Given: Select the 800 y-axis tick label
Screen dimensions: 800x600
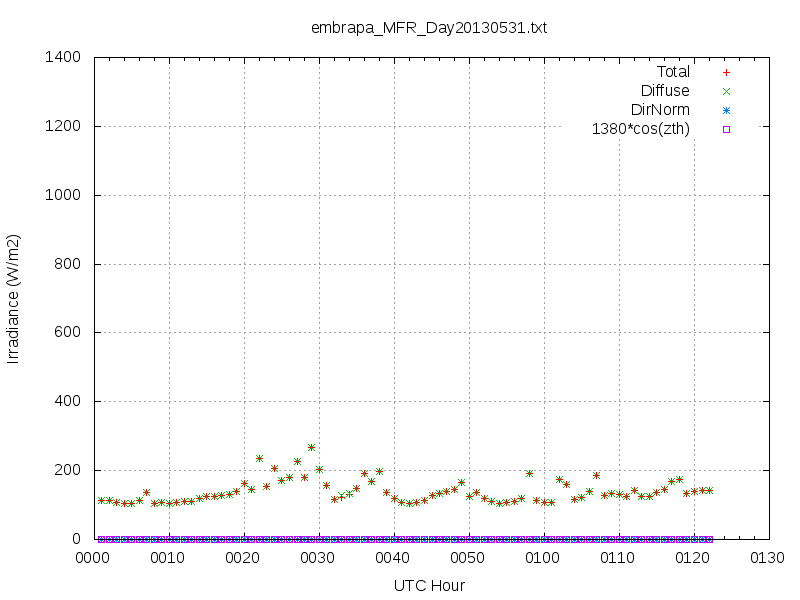Looking at the screenshot, I should (67, 264).
